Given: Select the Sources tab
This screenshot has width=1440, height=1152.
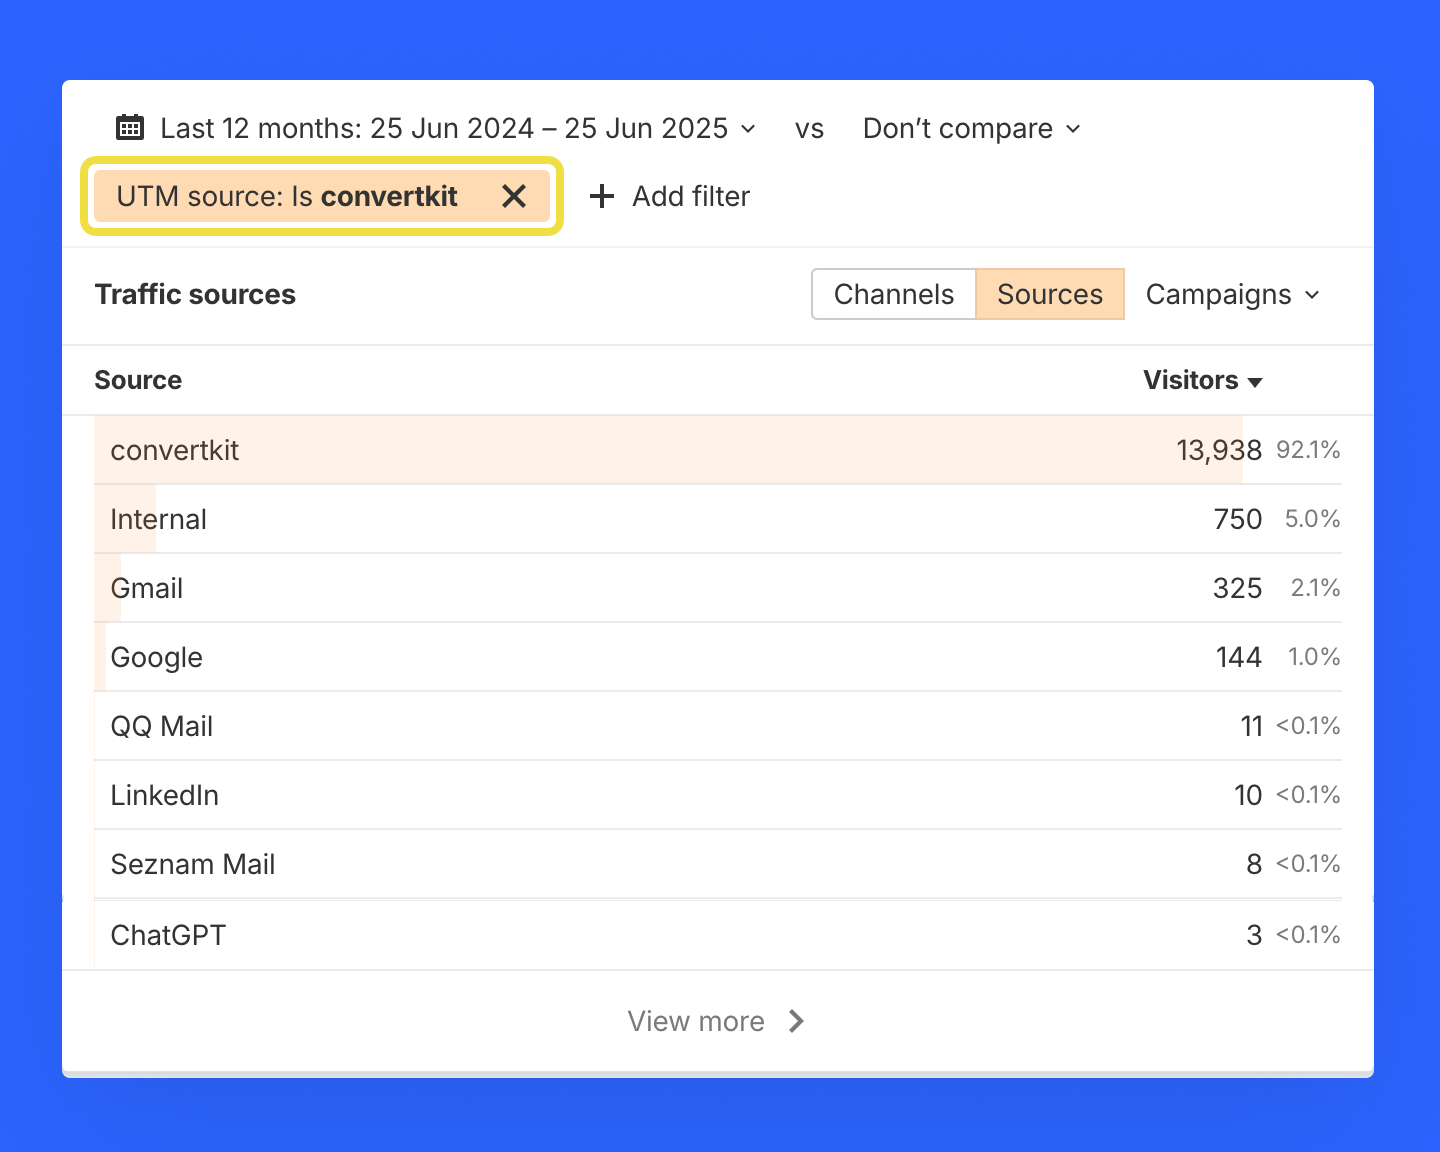Looking at the screenshot, I should [x=1050, y=294].
